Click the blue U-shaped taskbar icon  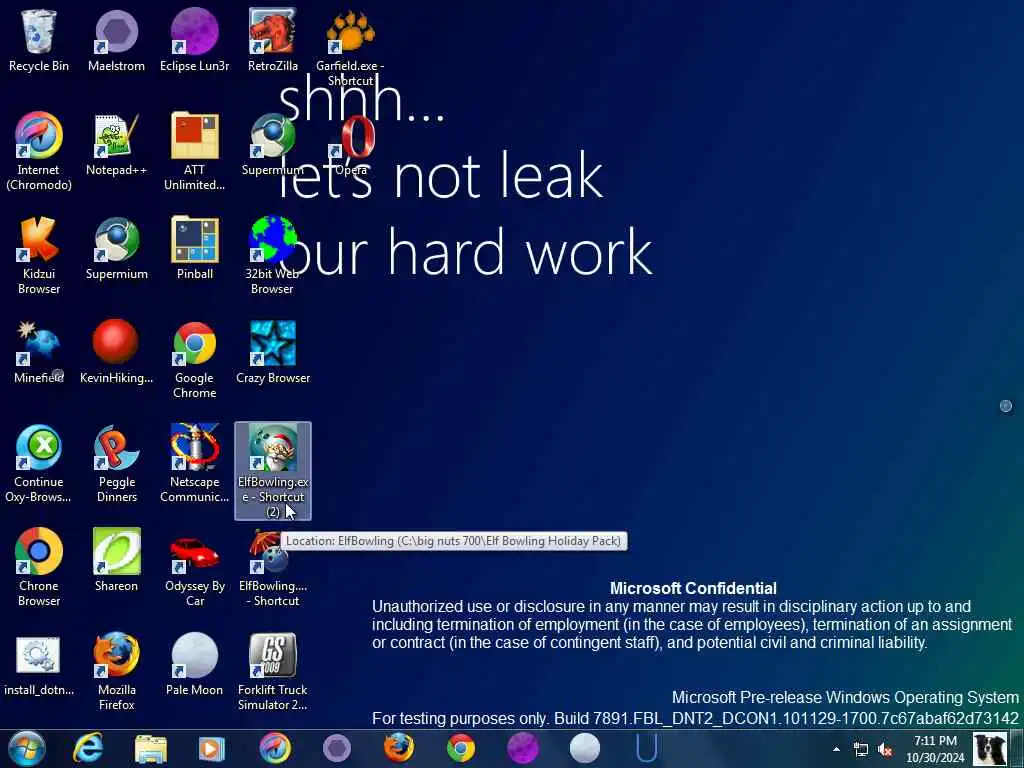647,748
